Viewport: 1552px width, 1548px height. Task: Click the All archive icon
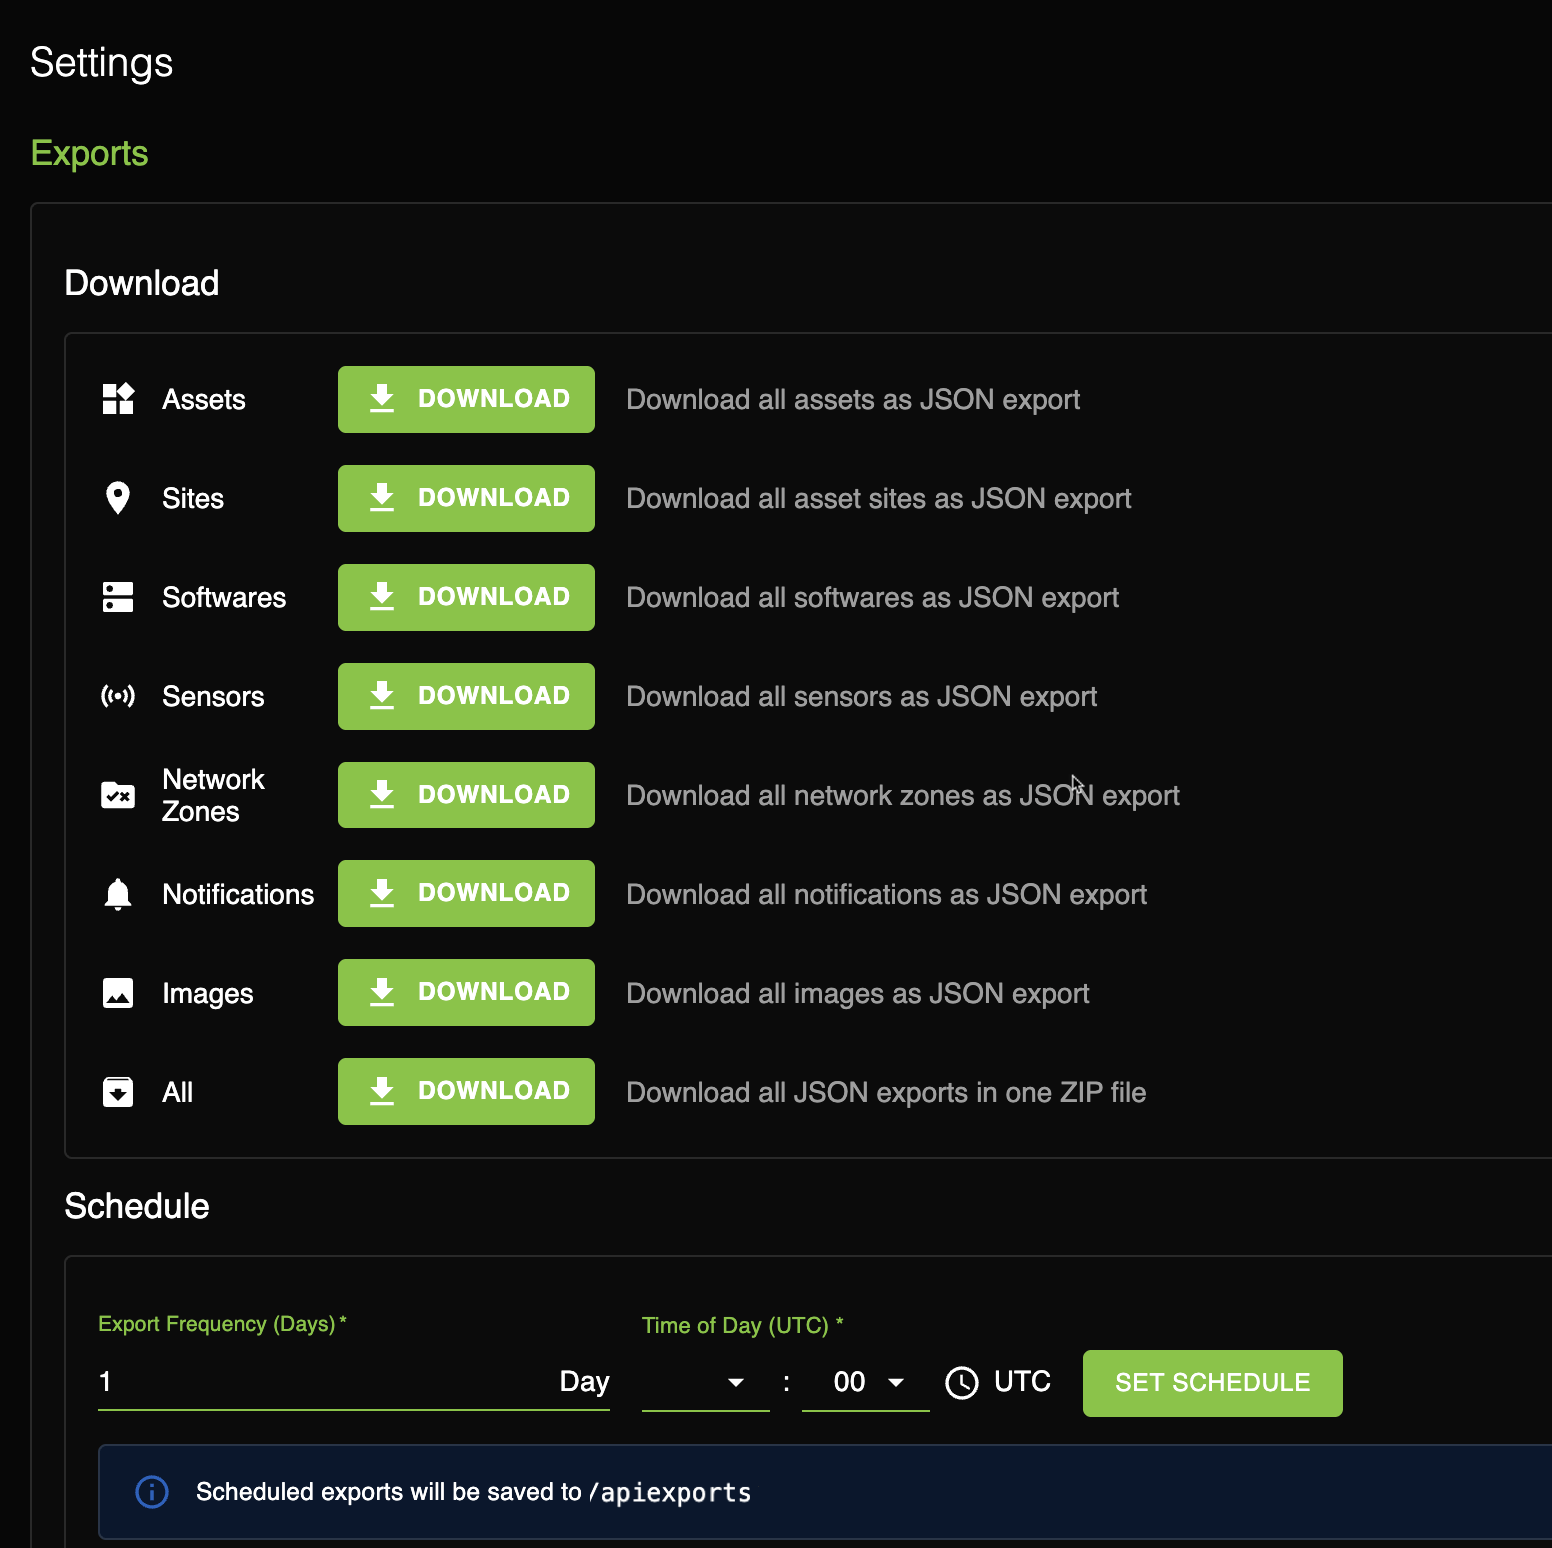[x=118, y=1092]
